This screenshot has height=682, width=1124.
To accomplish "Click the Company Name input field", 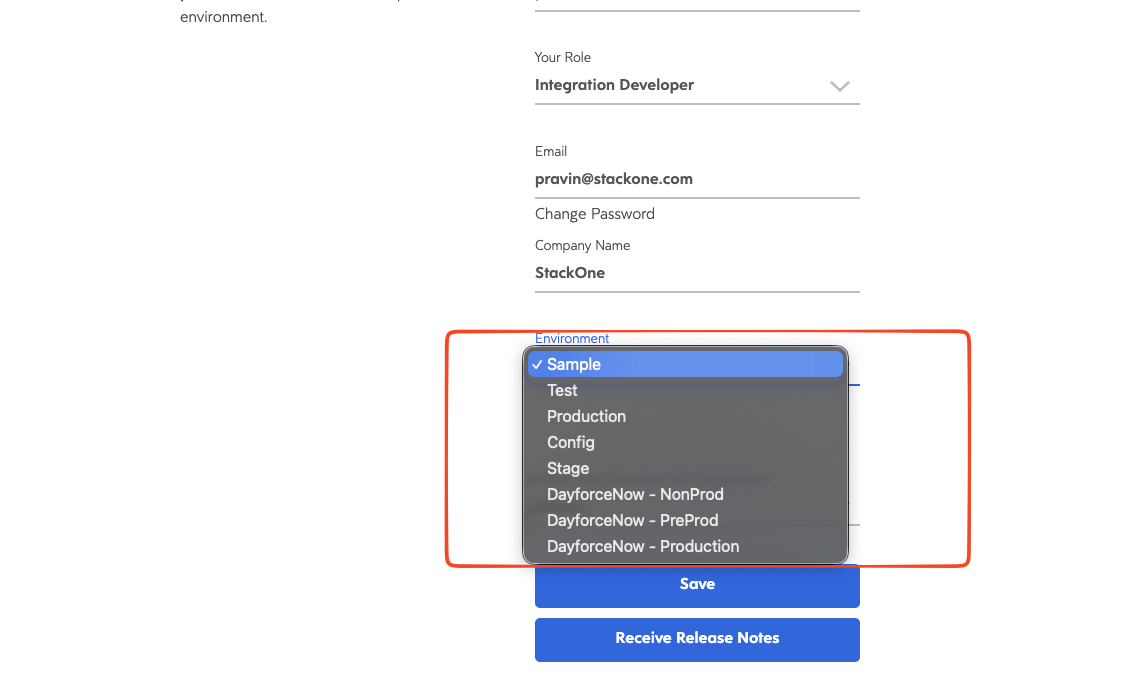I will [x=697, y=273].
